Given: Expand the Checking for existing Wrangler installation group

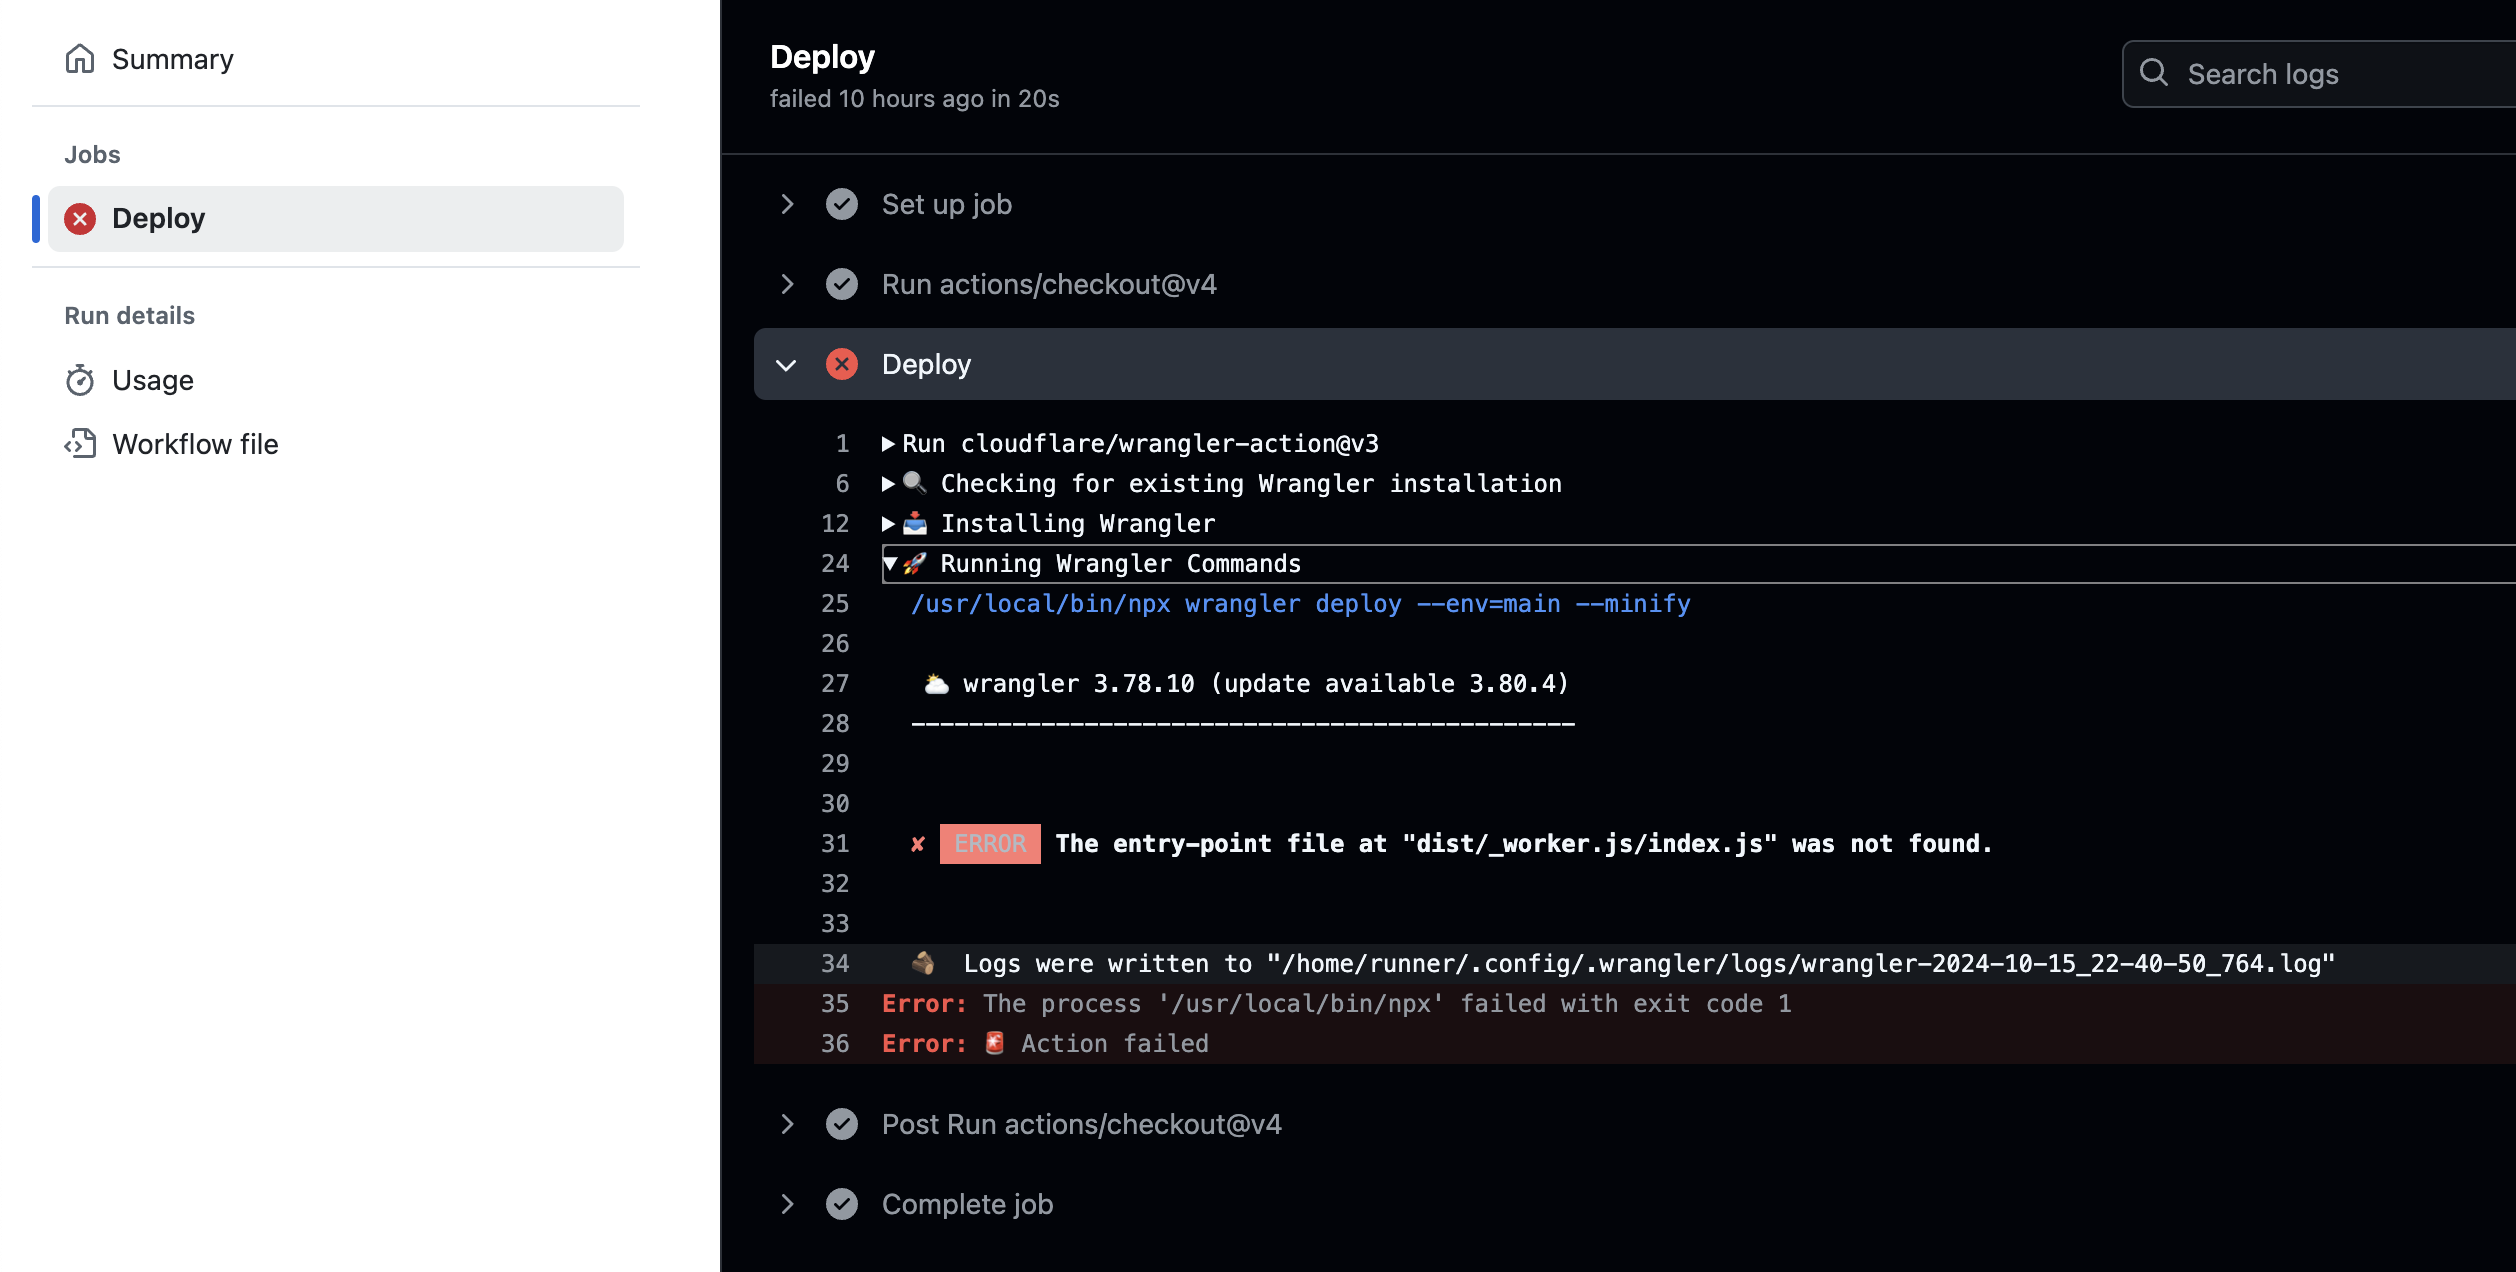Looking at the screenshot, I should point(887,483).
